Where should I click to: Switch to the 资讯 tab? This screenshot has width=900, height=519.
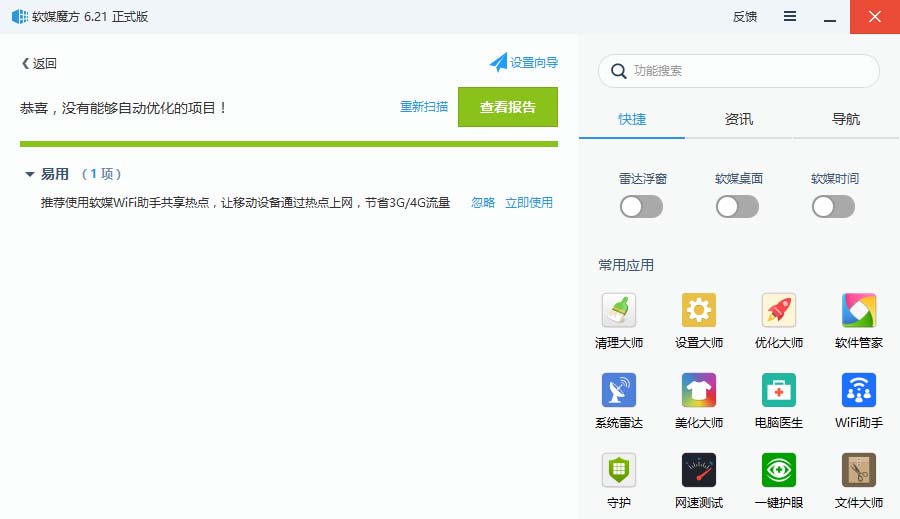click(739, 119)
